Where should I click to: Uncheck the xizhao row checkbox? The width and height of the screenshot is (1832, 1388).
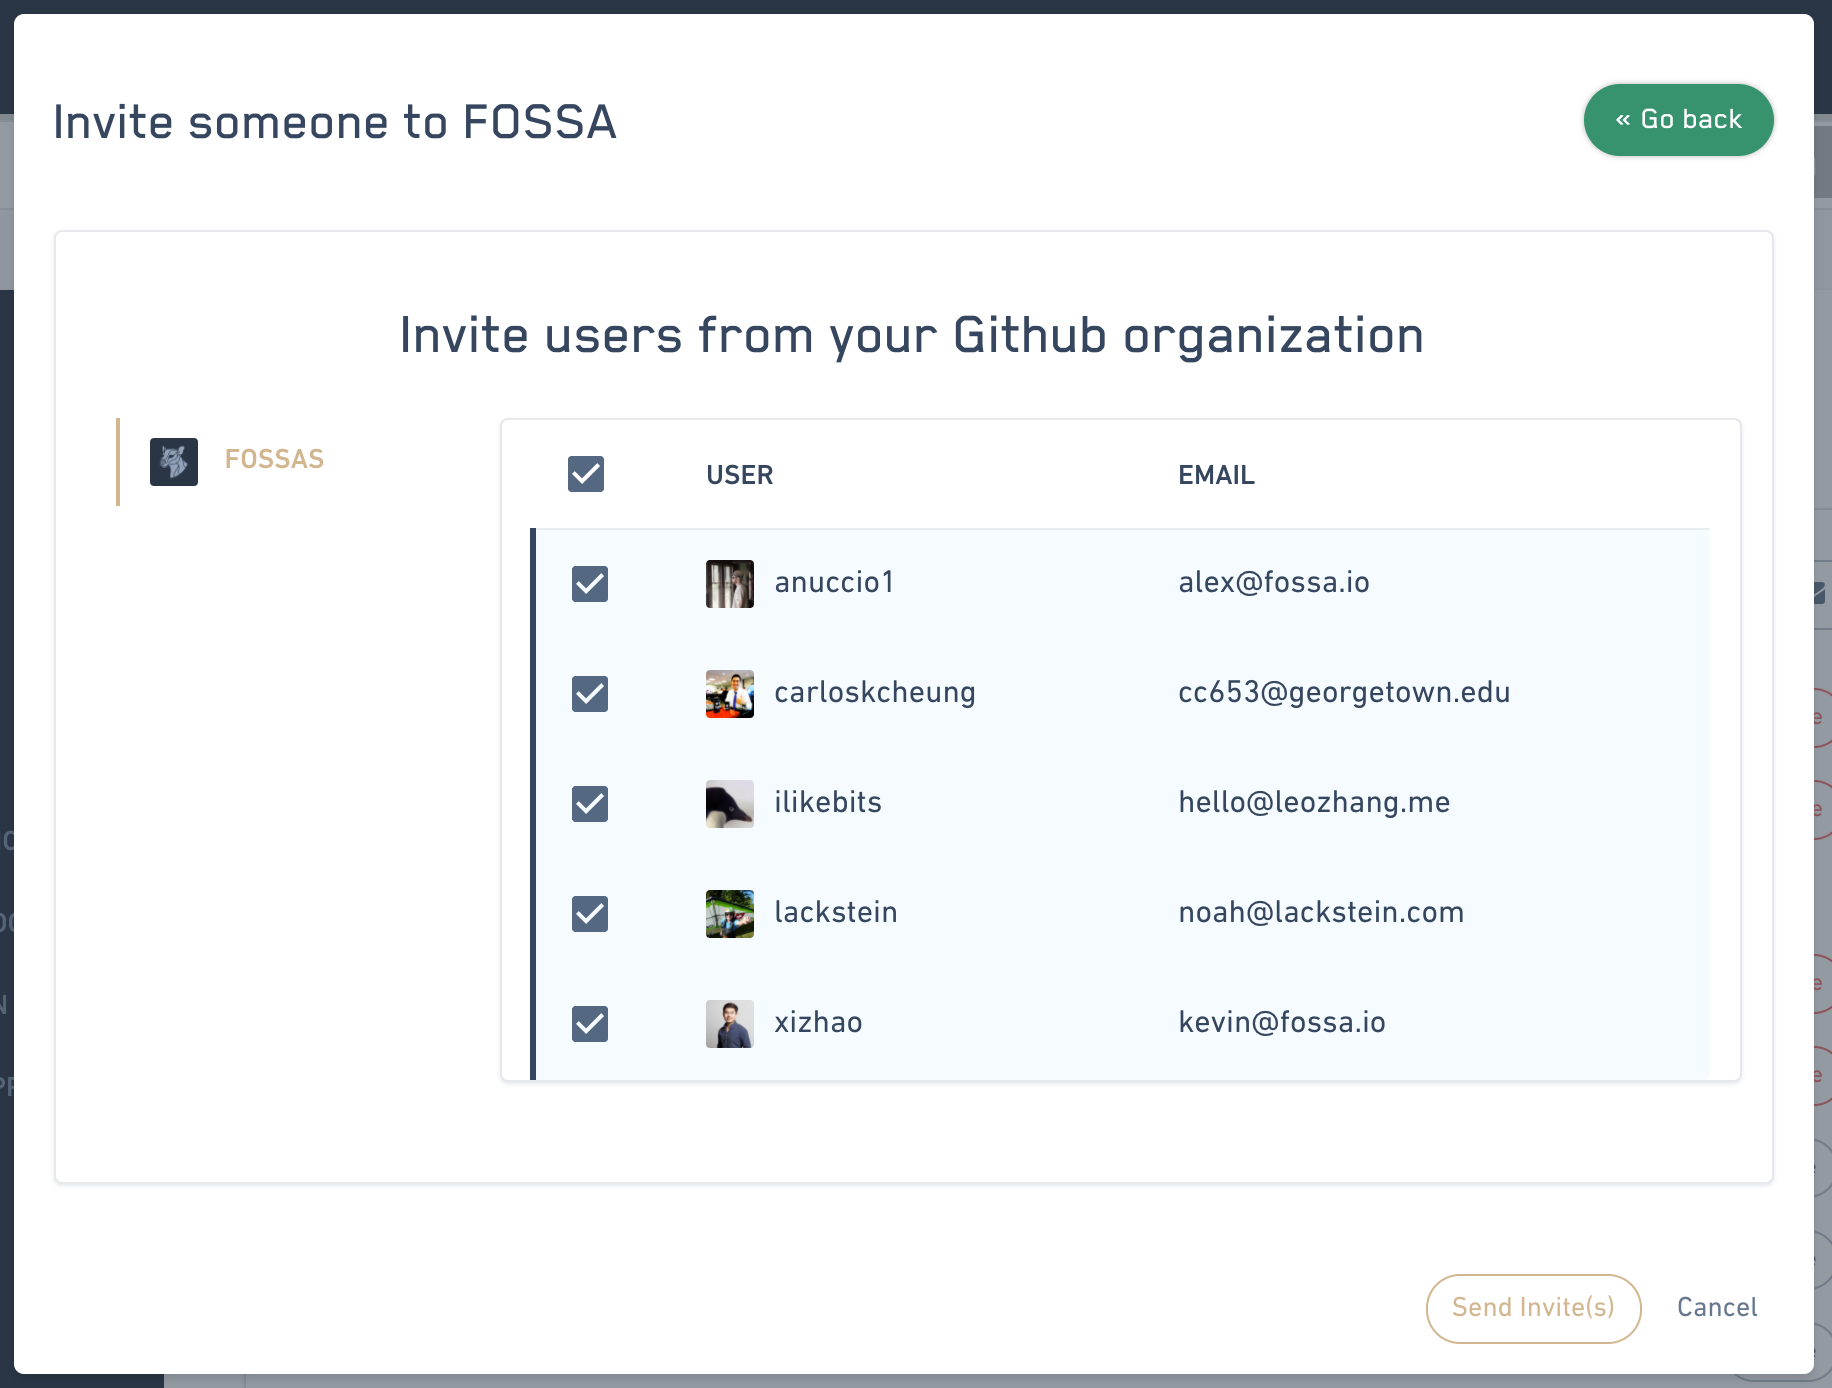pos(590,1024)
